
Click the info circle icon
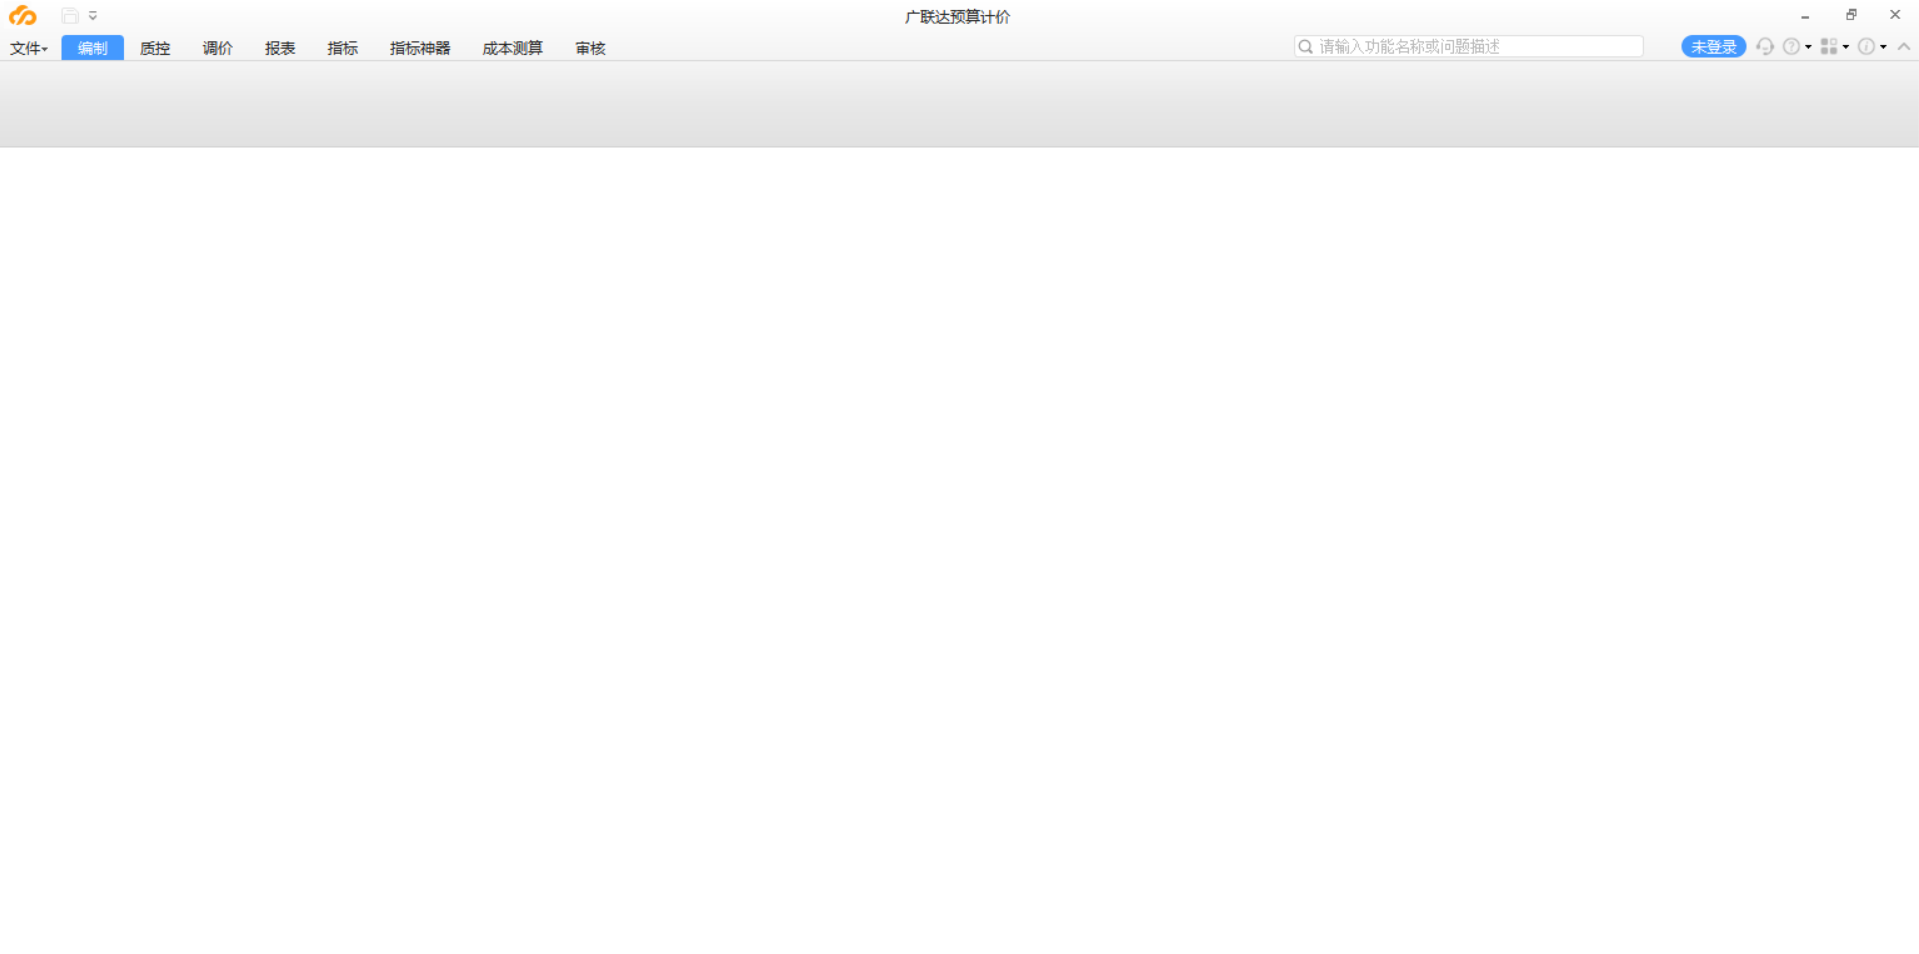coord(1866,47)
